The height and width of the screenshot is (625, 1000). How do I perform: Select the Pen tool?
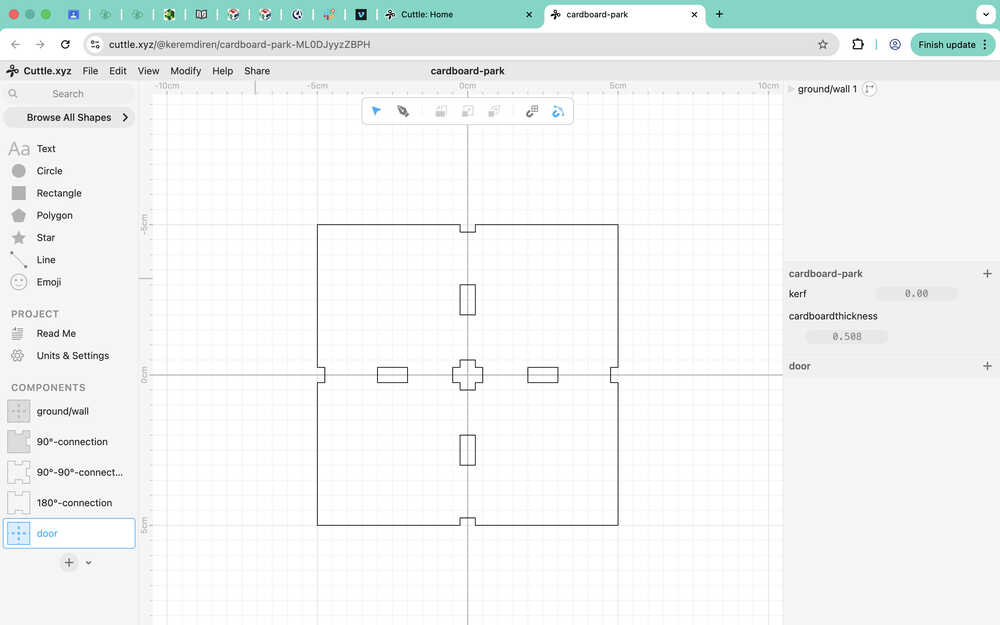(x=403, y=112)
